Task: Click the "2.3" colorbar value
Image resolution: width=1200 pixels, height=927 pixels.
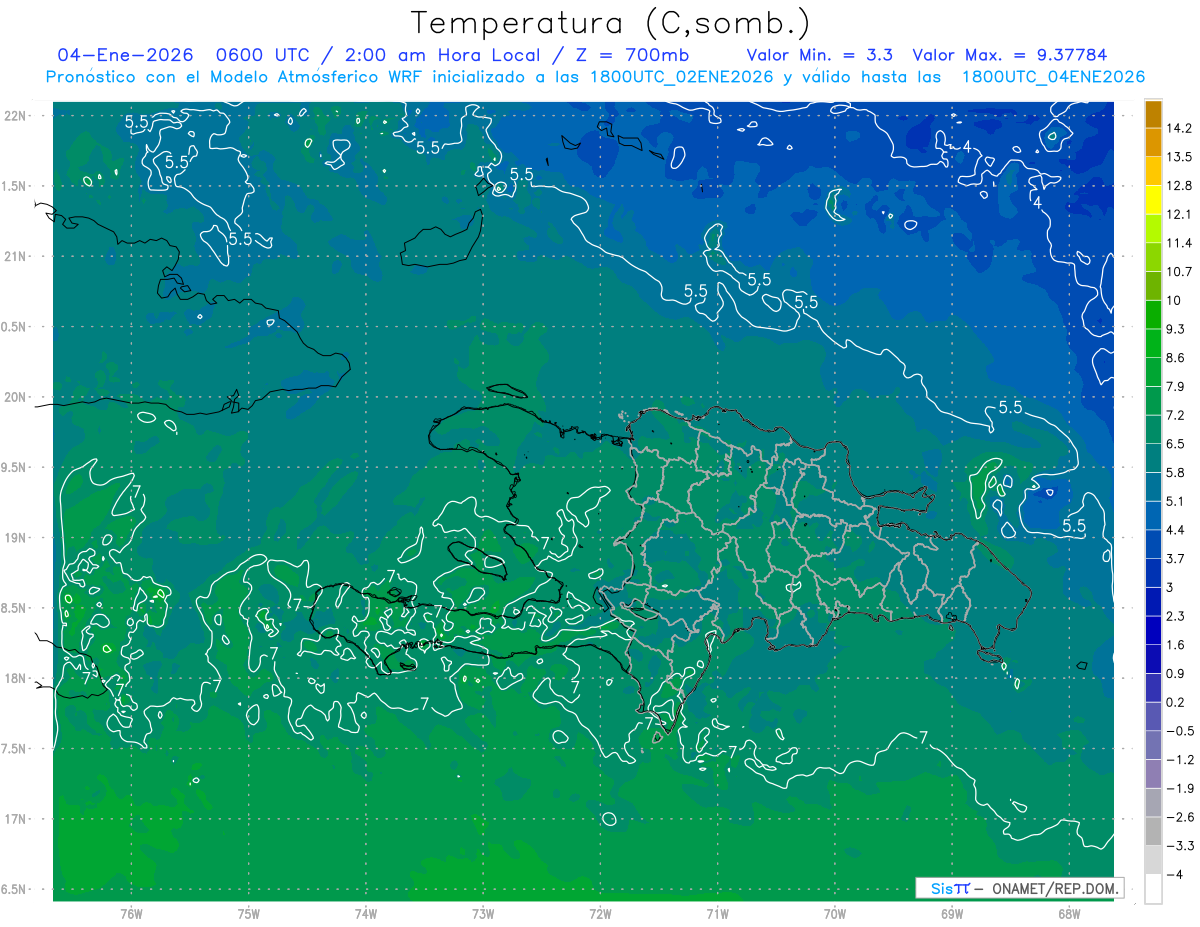Action: (x=1176, y=616)
